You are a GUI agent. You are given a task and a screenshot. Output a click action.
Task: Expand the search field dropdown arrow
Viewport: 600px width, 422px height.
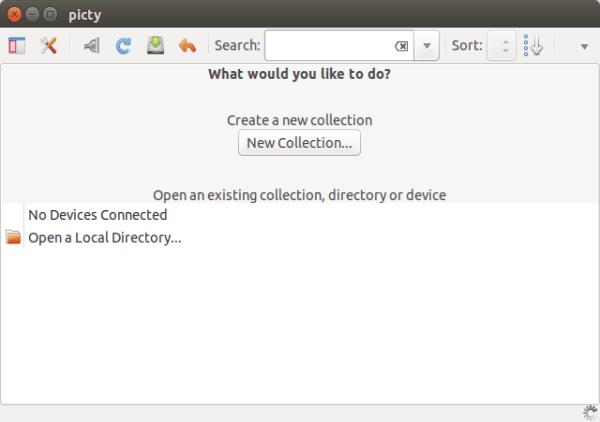point(427,46)
